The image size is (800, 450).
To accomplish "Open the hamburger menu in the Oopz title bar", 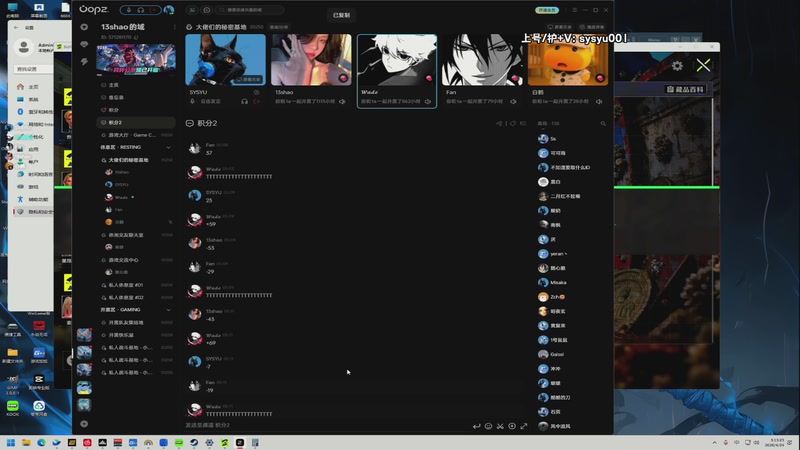I will pyautogui.click(x=574, y=10).
